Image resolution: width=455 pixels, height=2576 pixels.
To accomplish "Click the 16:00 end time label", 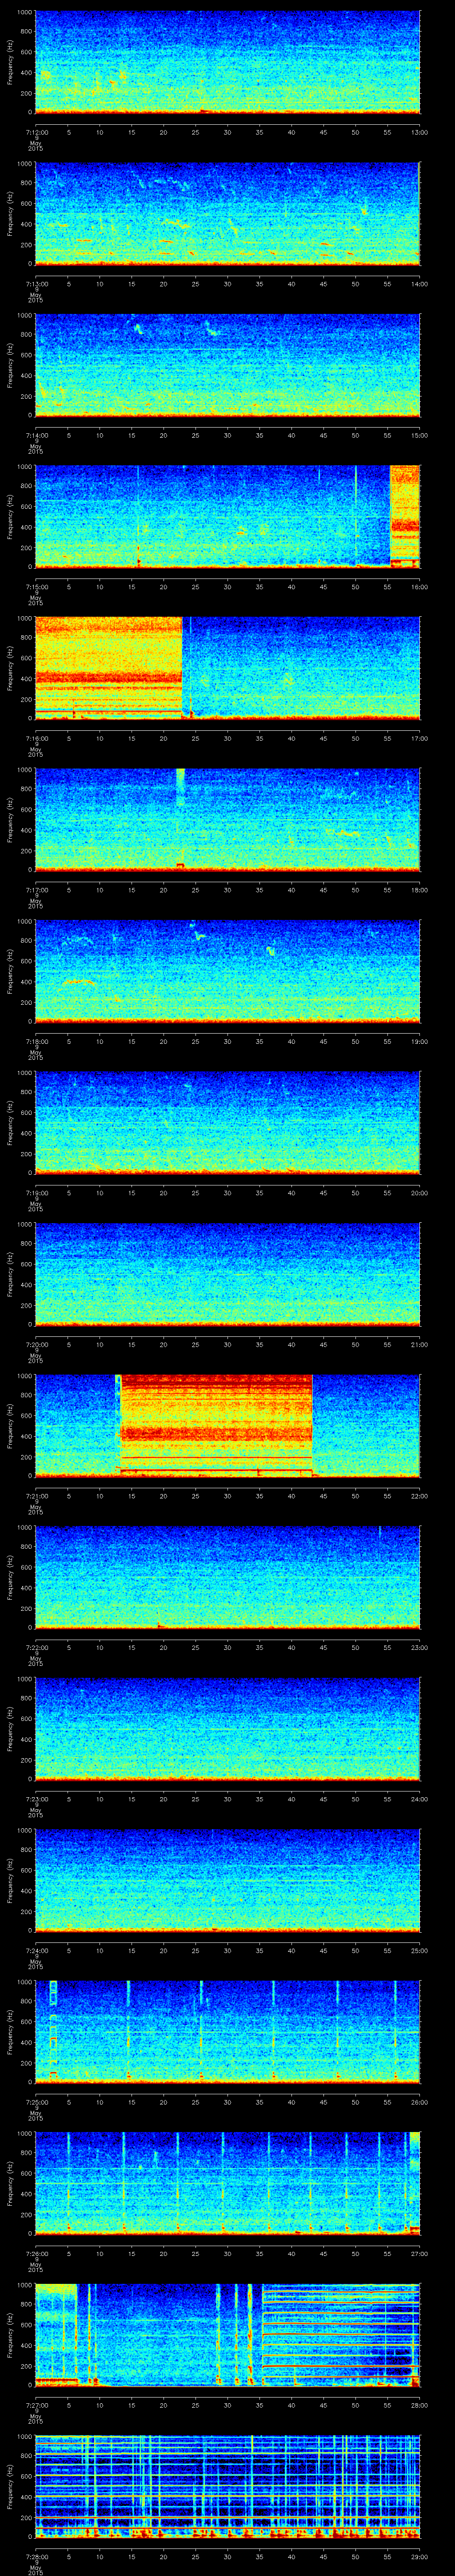I will click(419, 587).
